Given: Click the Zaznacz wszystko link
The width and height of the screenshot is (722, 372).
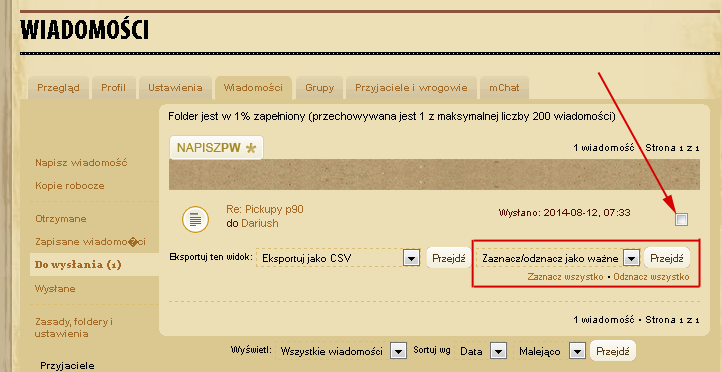Looking at the screenshot, I should pos(565,277).
